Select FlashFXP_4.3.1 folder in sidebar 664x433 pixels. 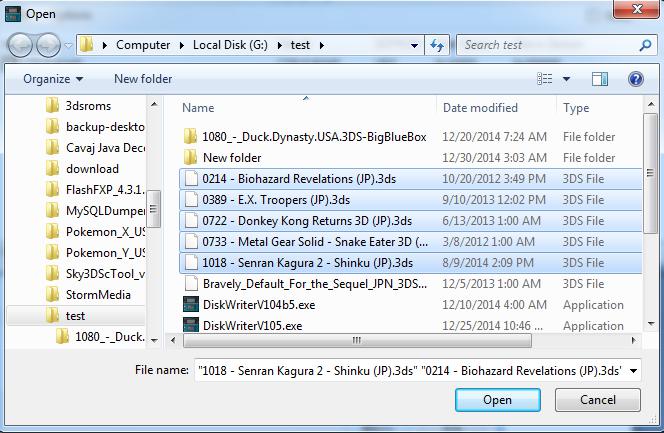coord(95,190)
